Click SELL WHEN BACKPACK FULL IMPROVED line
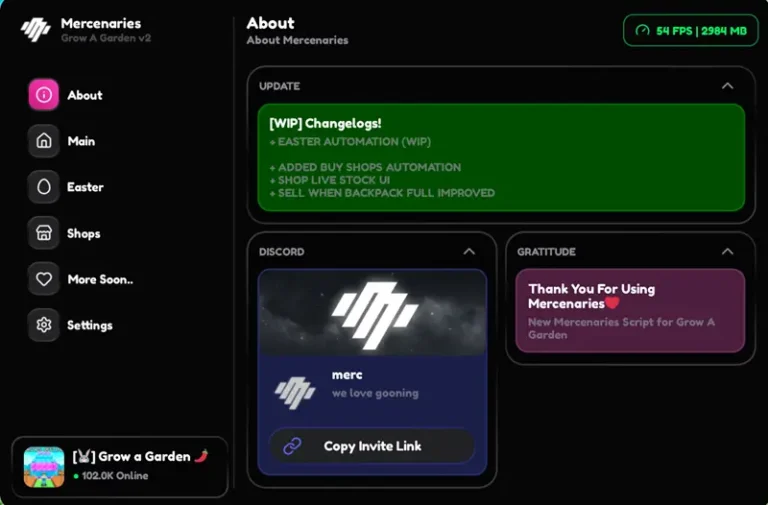 (x=382, y=193)
